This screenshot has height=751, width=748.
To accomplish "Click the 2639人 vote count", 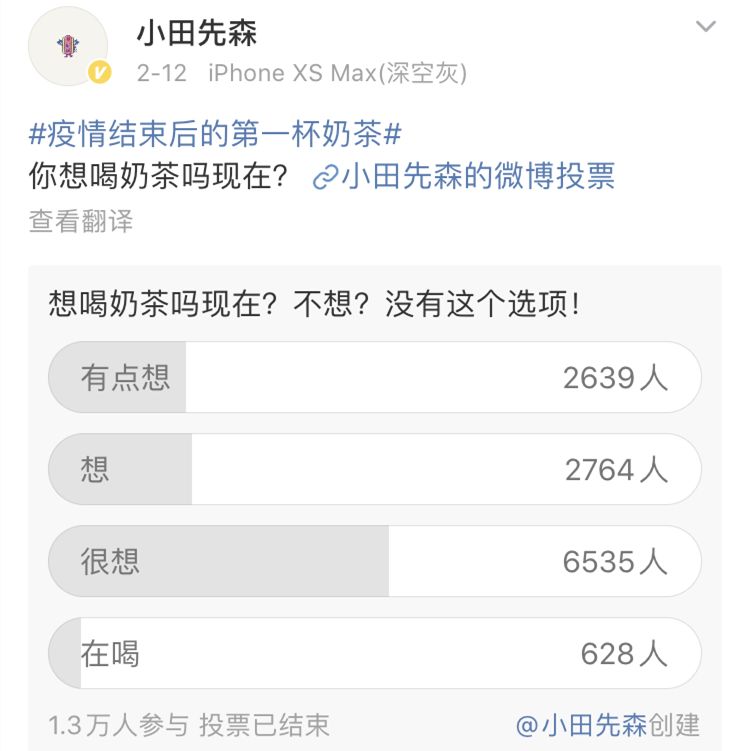I will coord(615,377).
